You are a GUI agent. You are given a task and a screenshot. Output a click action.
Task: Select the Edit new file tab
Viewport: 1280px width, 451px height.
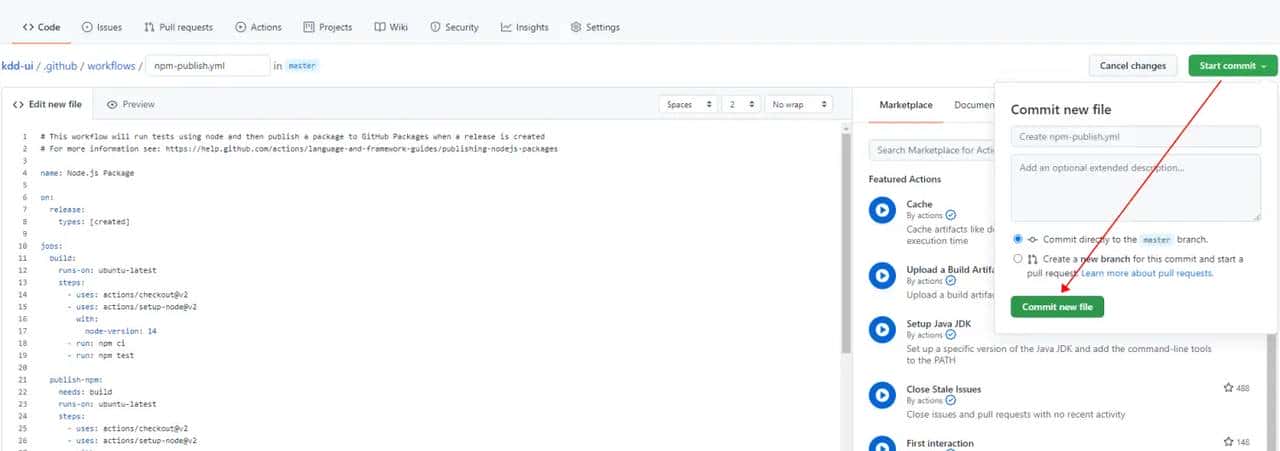(x=47, y=104)
